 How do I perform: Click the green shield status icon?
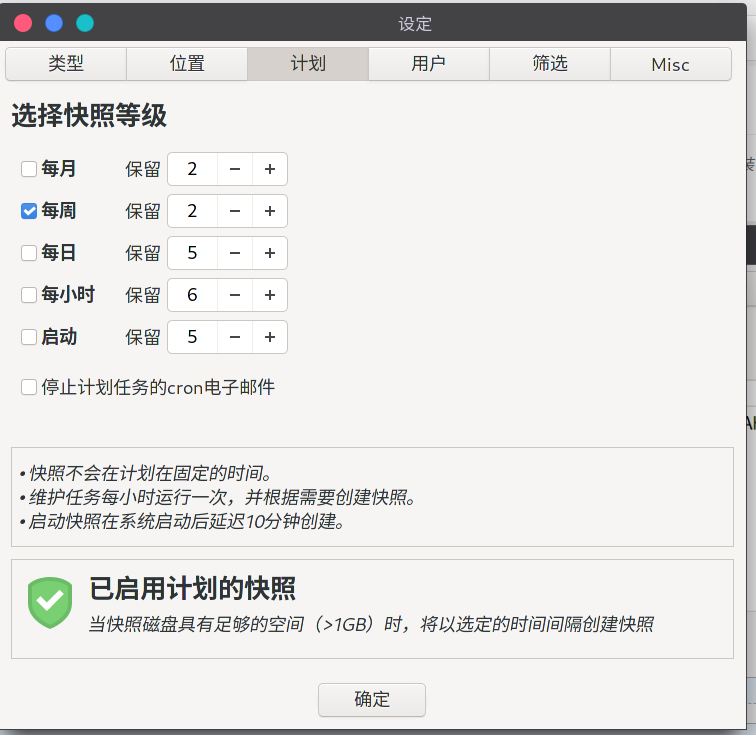click(x=50, y=602)
